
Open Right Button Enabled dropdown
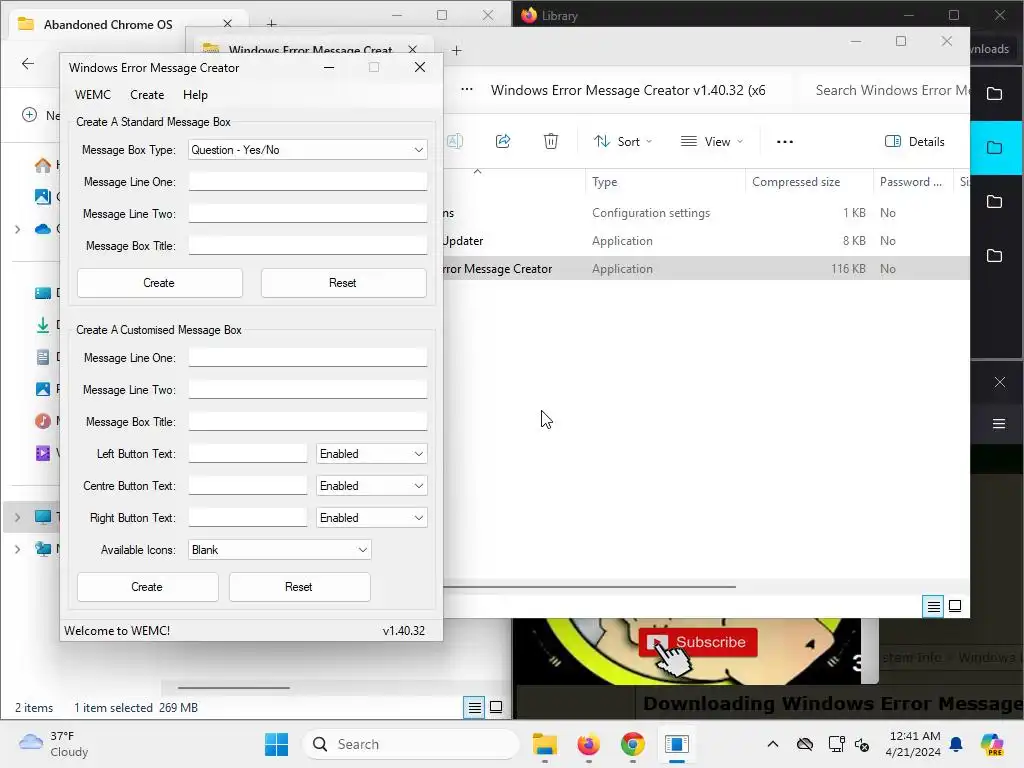371,518
